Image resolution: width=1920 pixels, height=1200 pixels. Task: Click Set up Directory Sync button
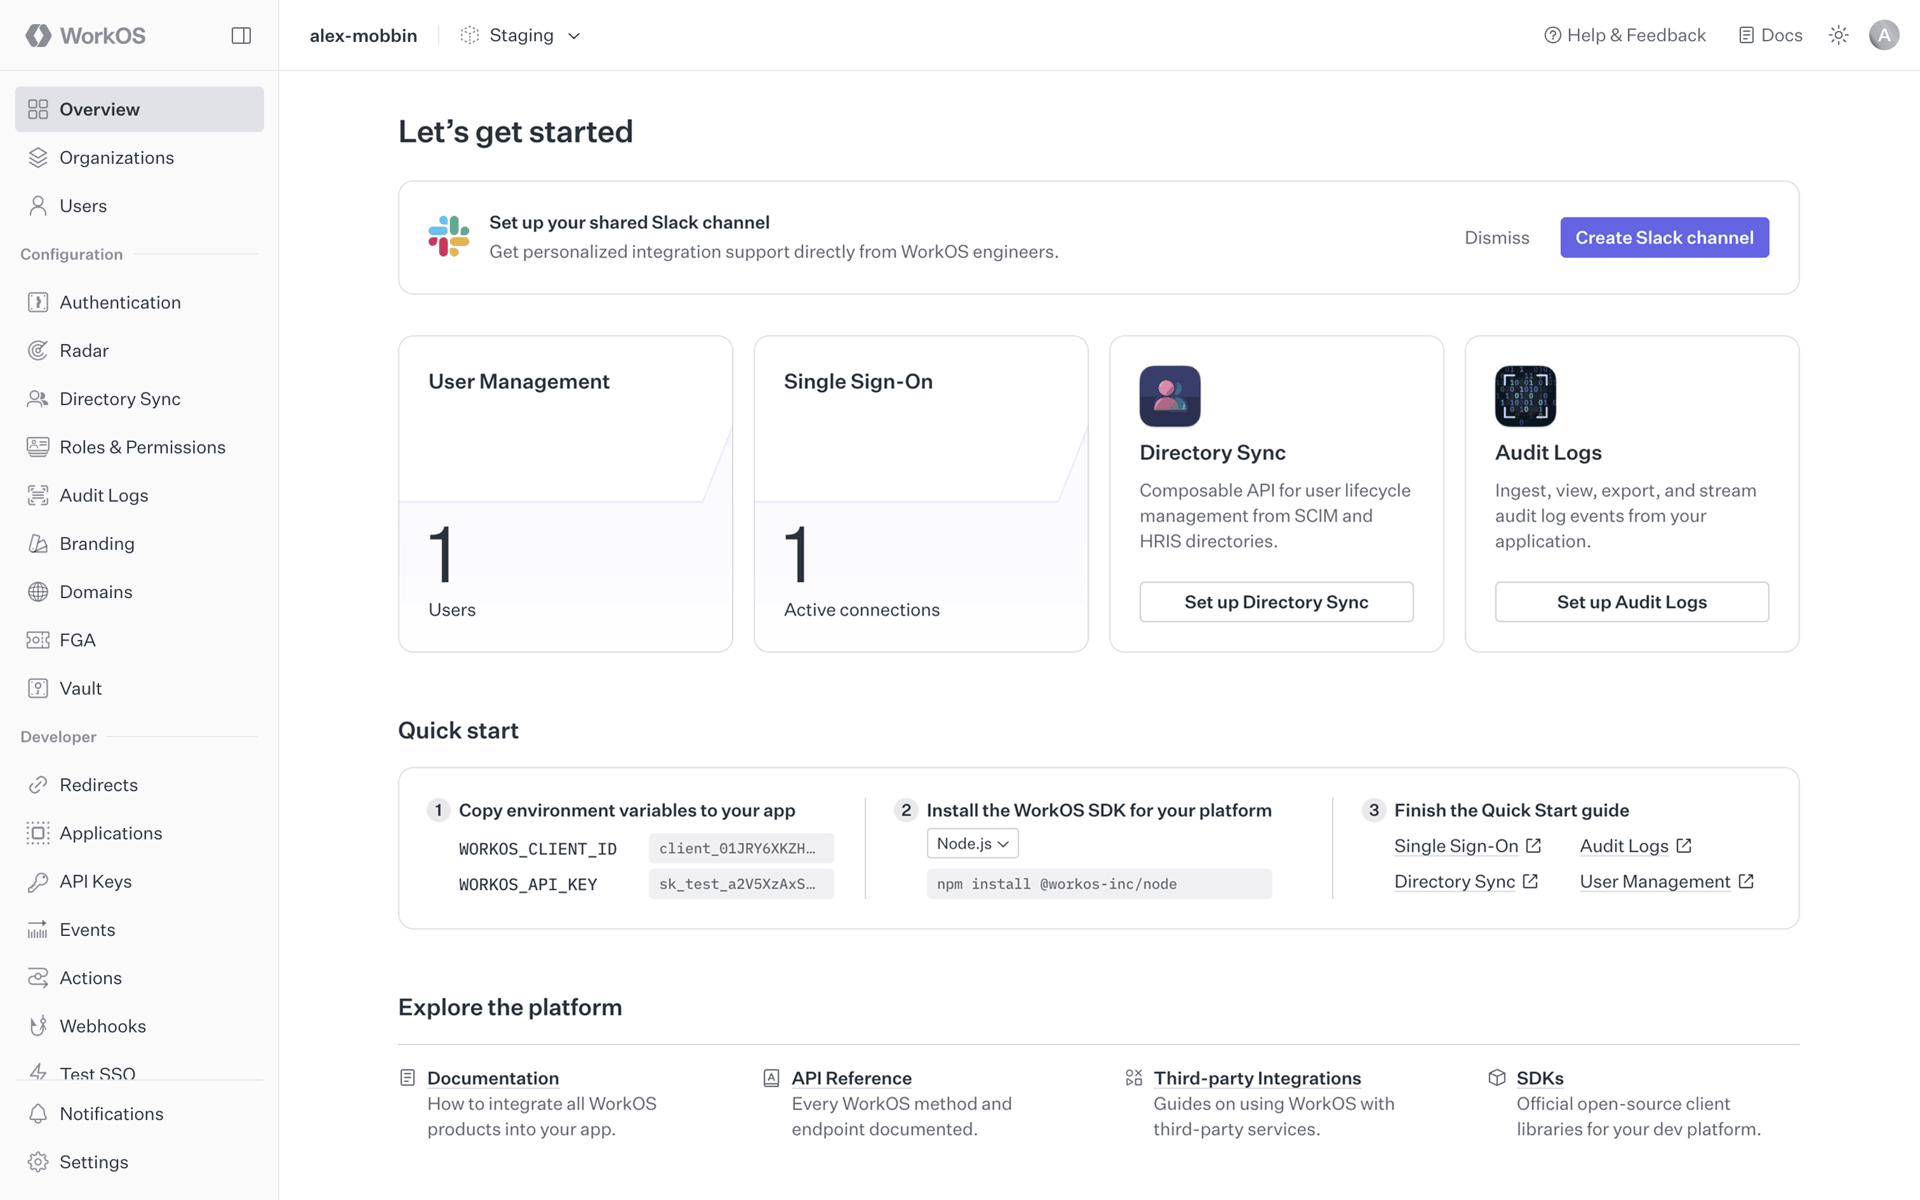[1276, 602]
